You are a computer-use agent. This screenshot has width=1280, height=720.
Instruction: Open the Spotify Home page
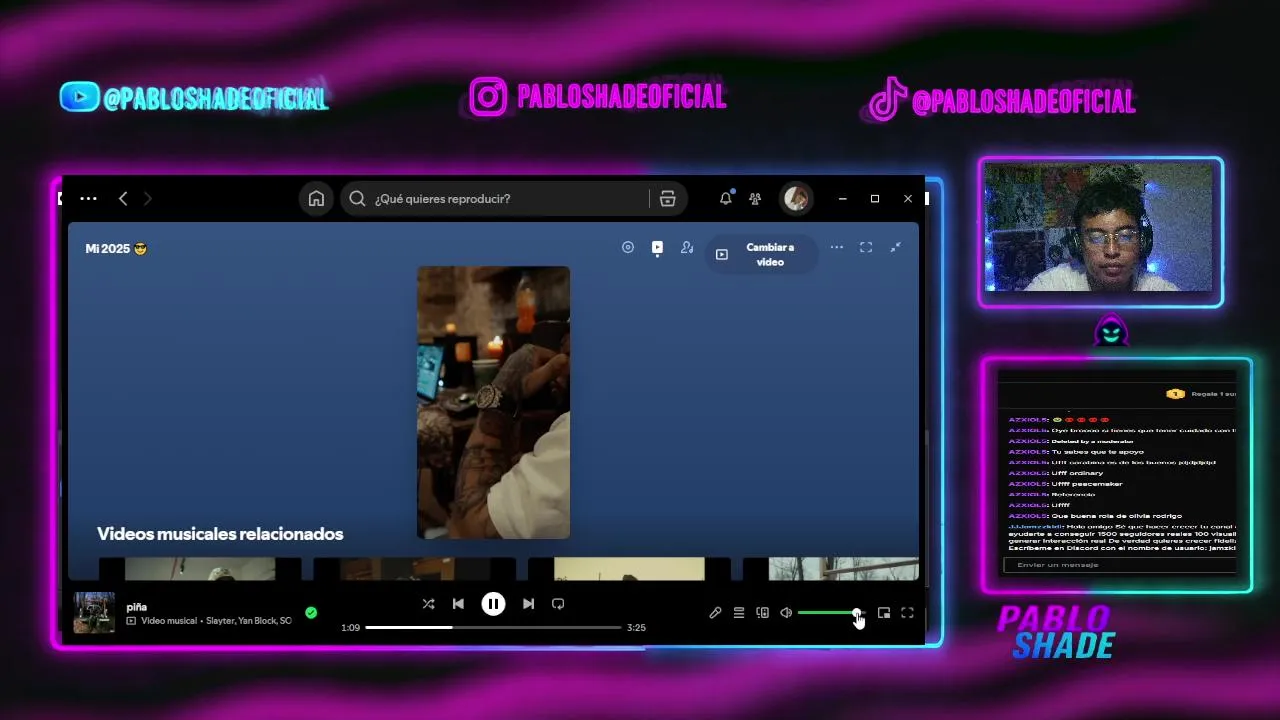316,198
